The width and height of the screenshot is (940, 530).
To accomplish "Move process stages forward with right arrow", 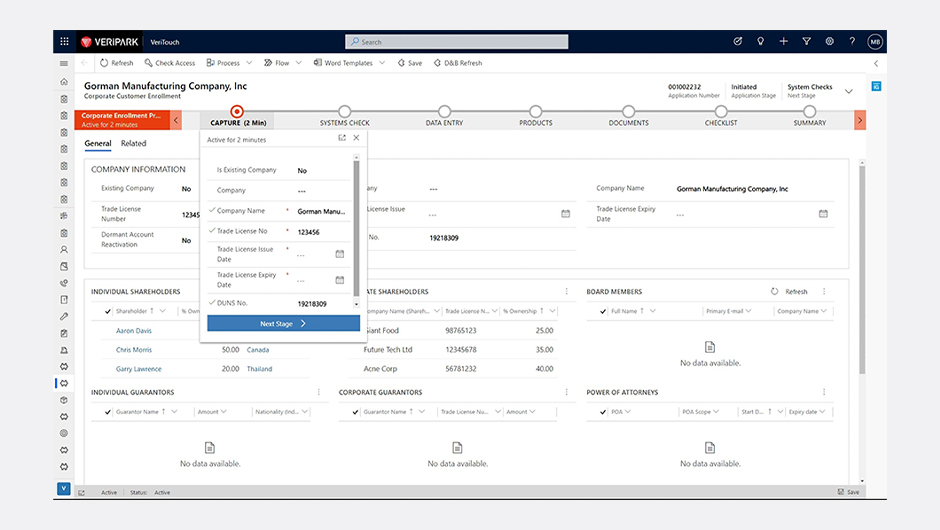I will [860, 120].
